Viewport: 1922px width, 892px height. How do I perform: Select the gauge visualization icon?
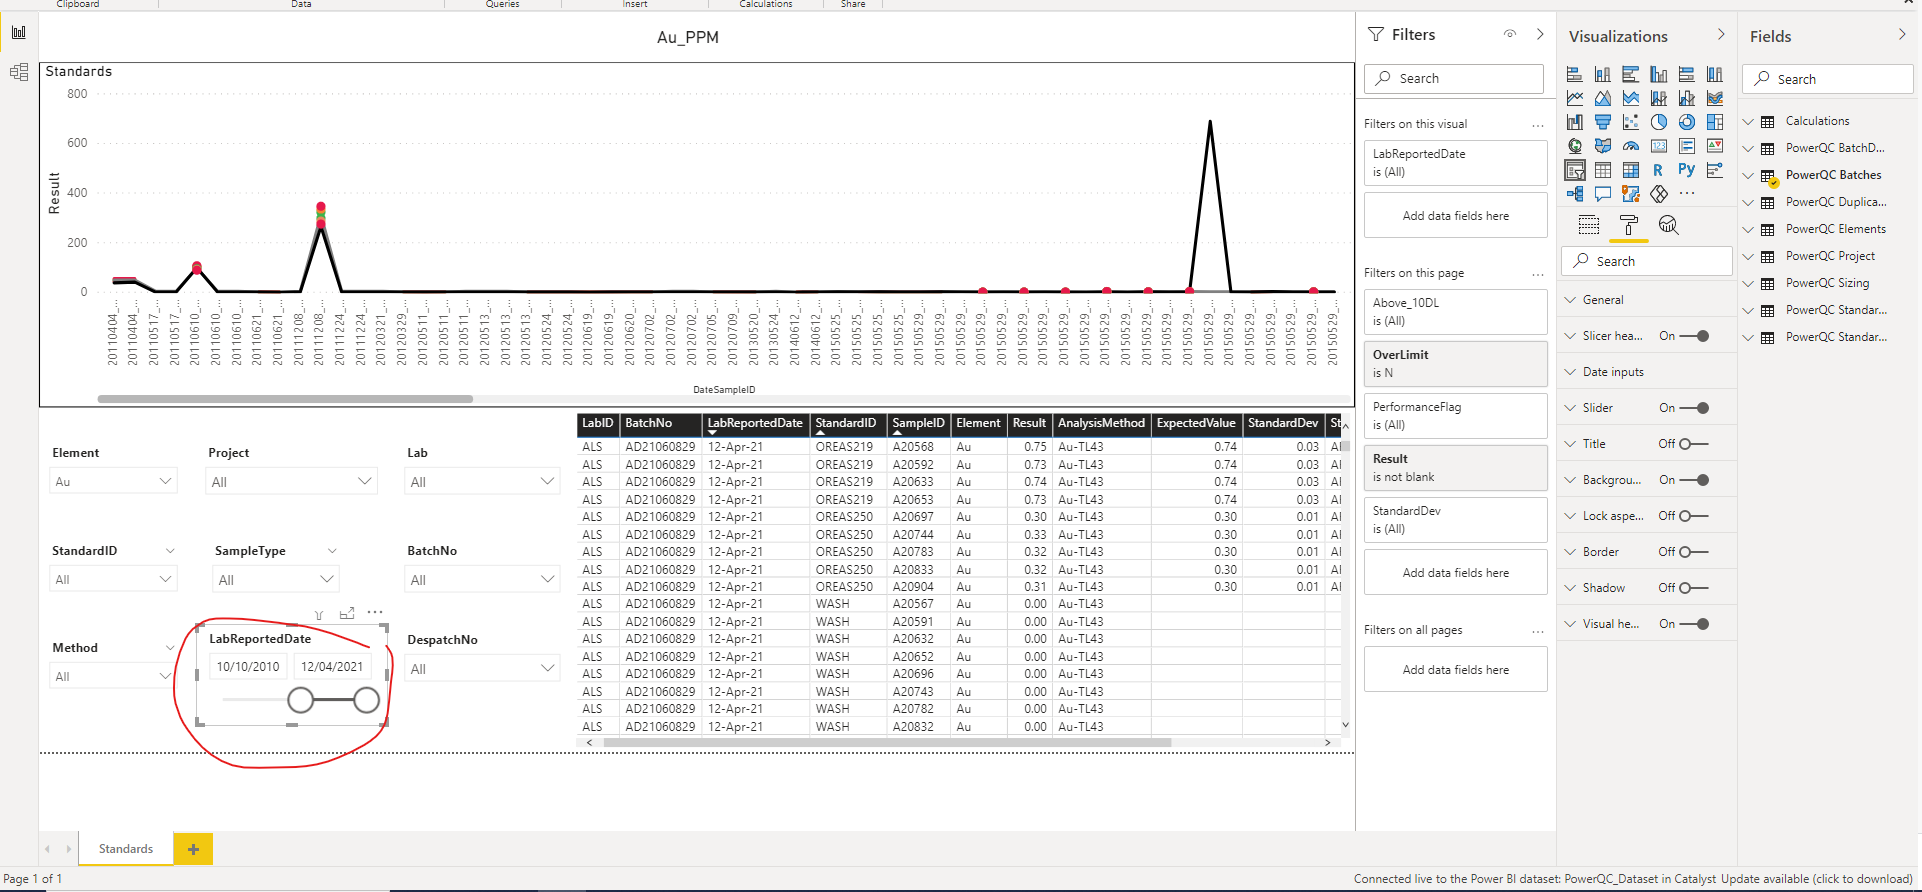(x=1631, y=146)
